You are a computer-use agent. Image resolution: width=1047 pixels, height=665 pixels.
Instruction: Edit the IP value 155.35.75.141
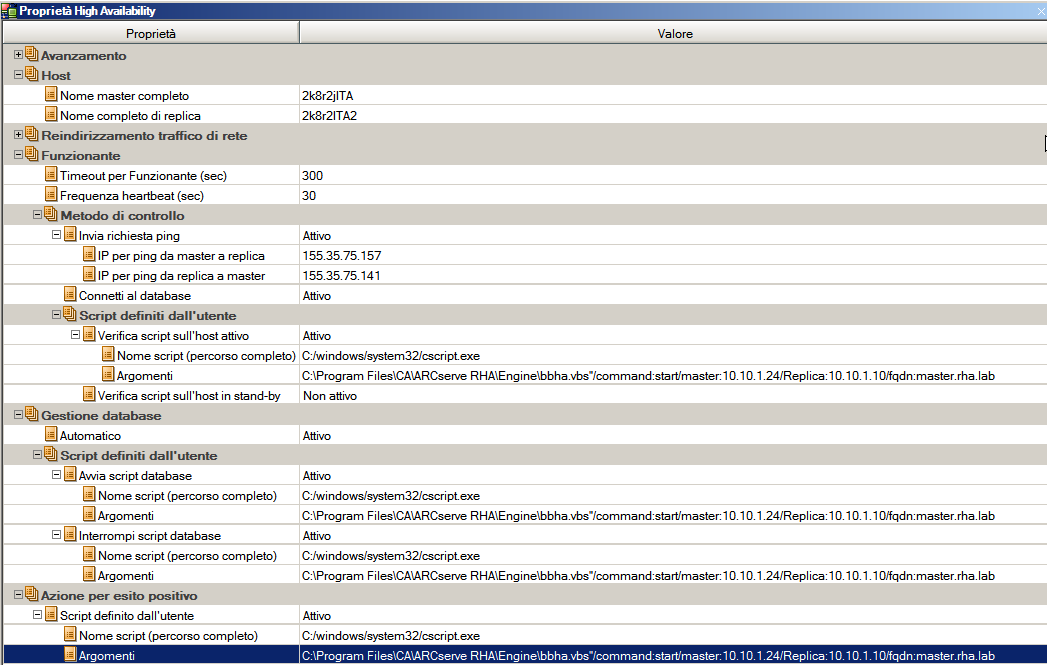[x=341, y=276]
